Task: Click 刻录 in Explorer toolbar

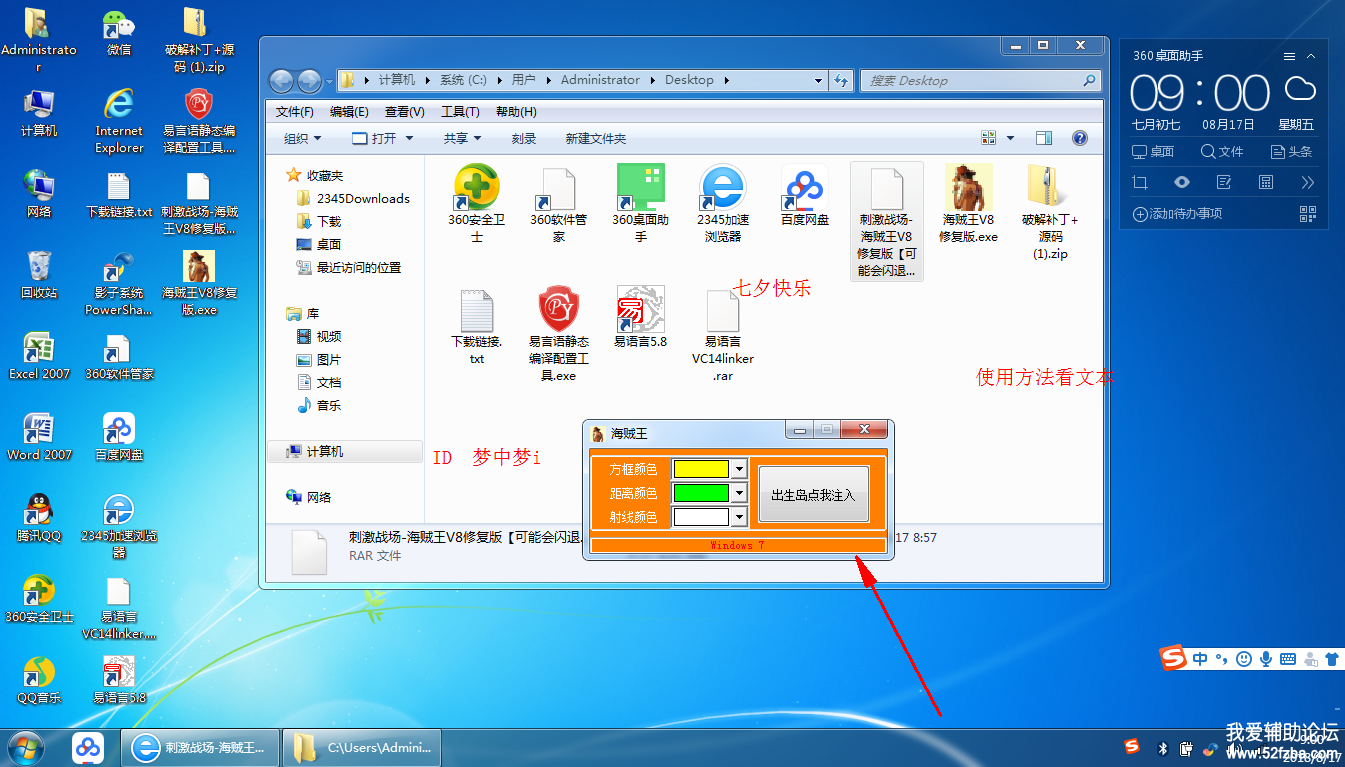Action: [x=524, y=139]
